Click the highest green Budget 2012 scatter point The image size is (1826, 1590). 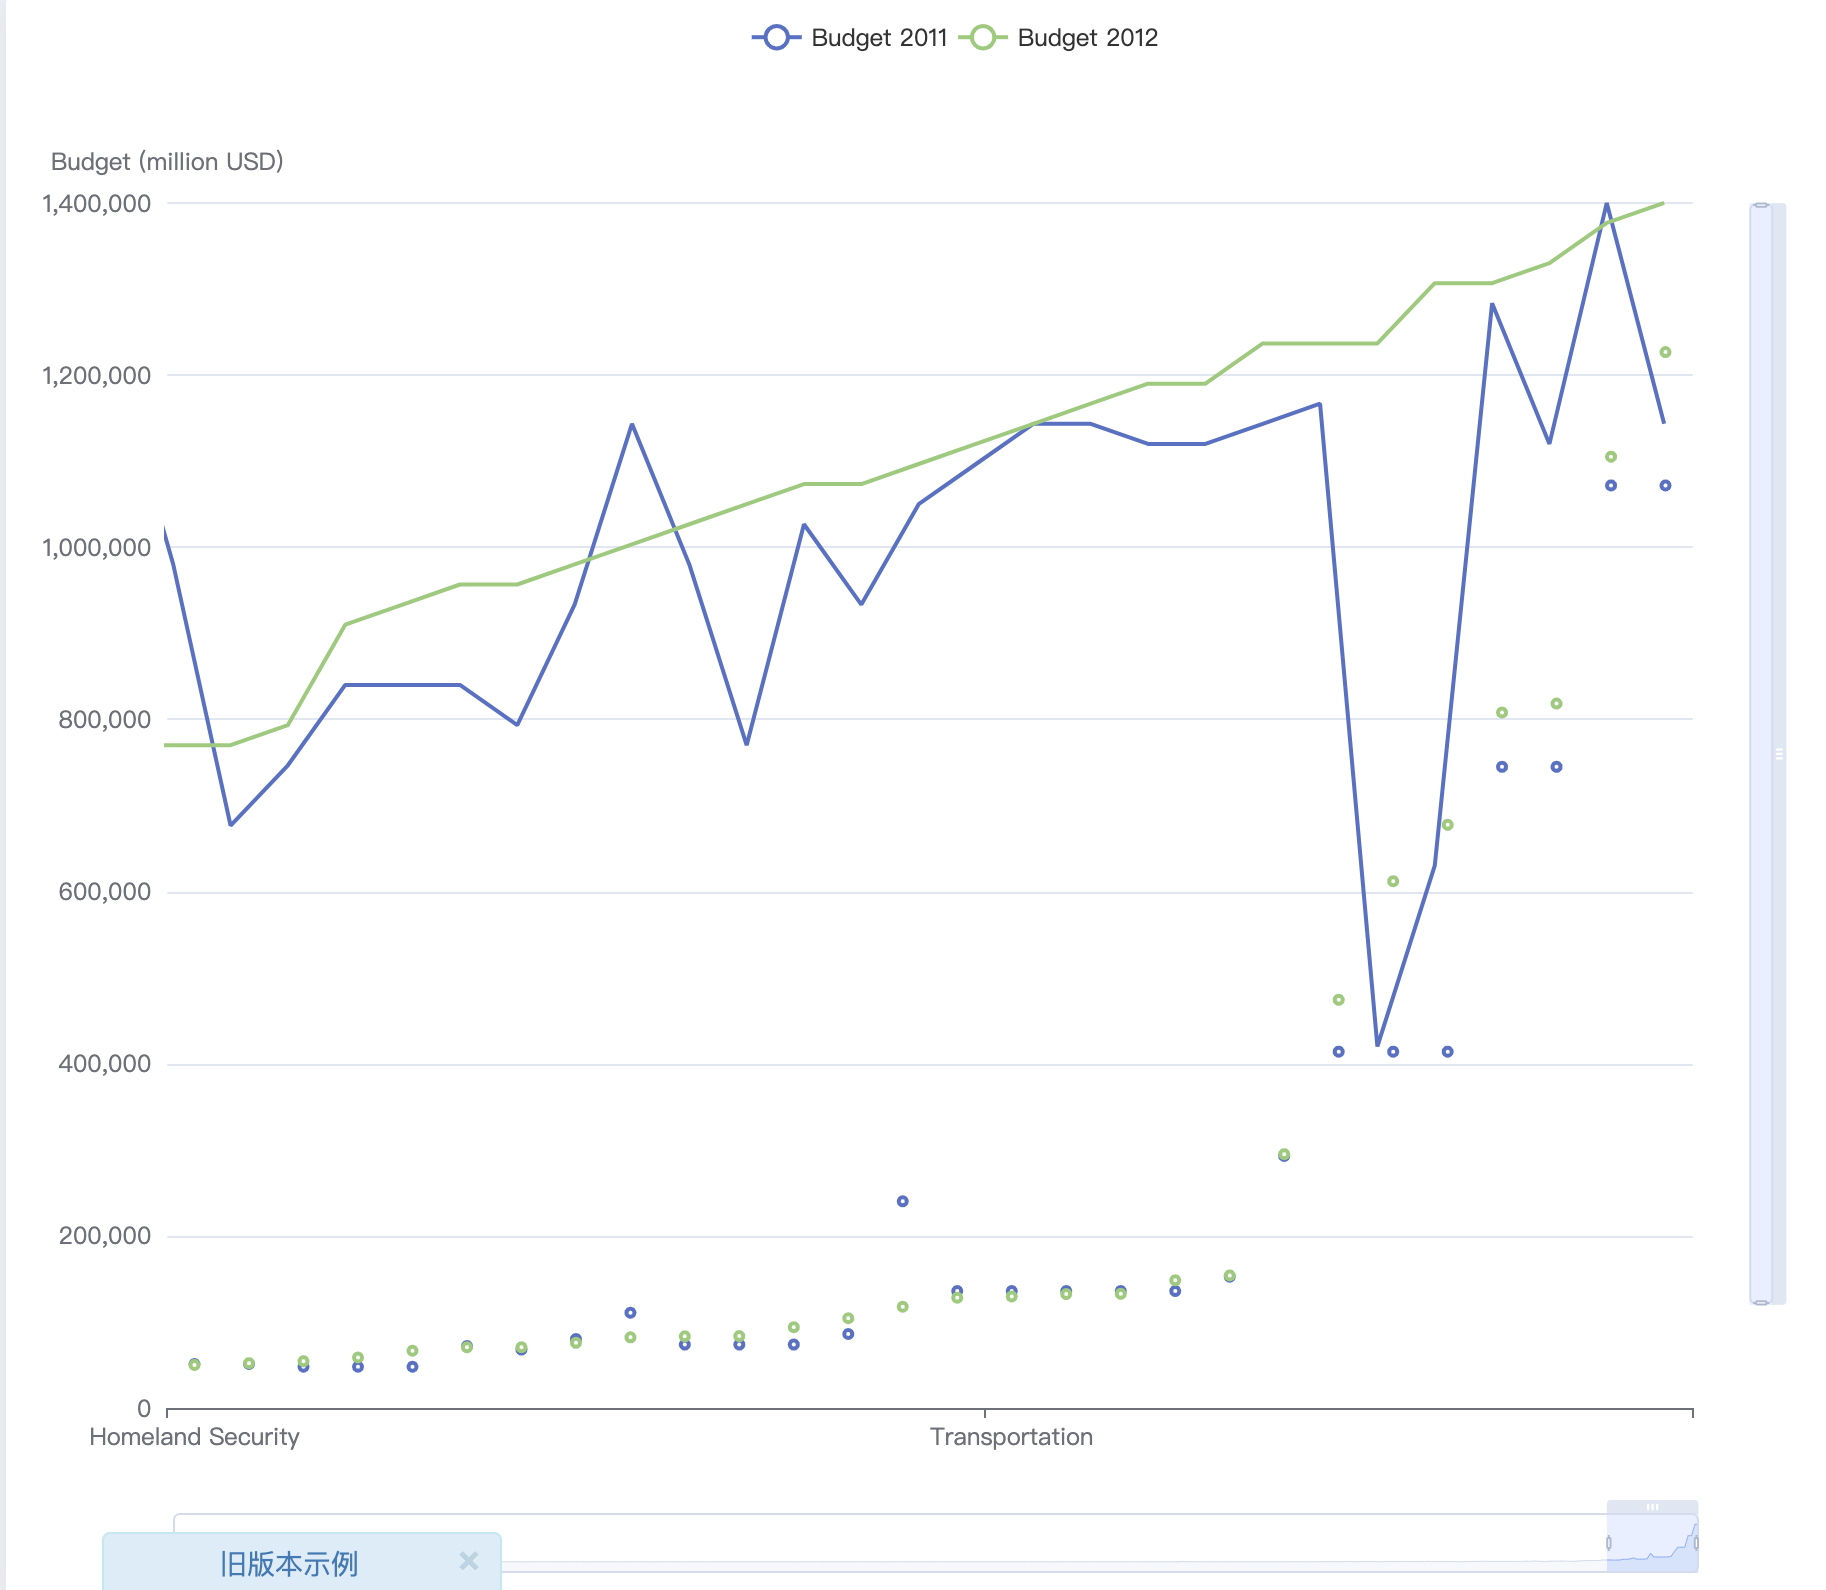coord(1665,352)
